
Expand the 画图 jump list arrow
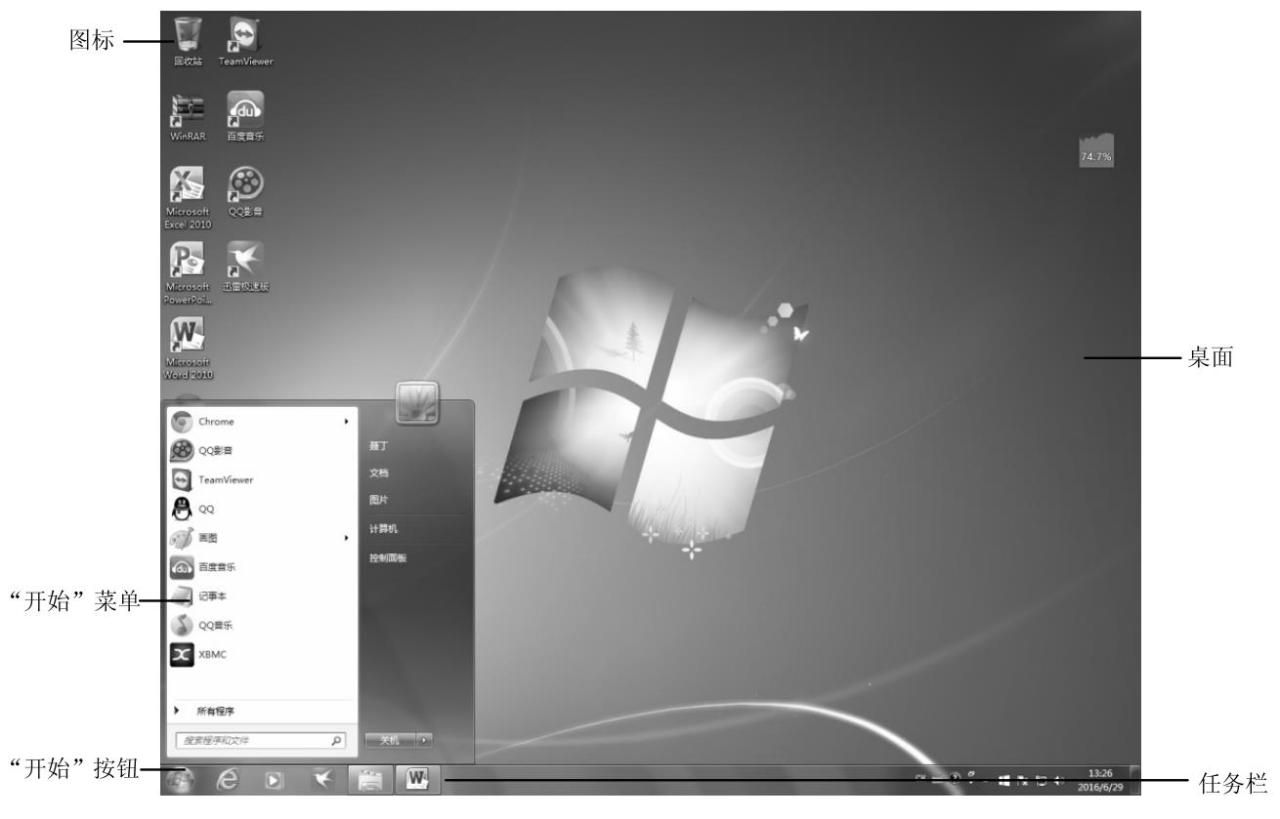[x=345, y=537]
